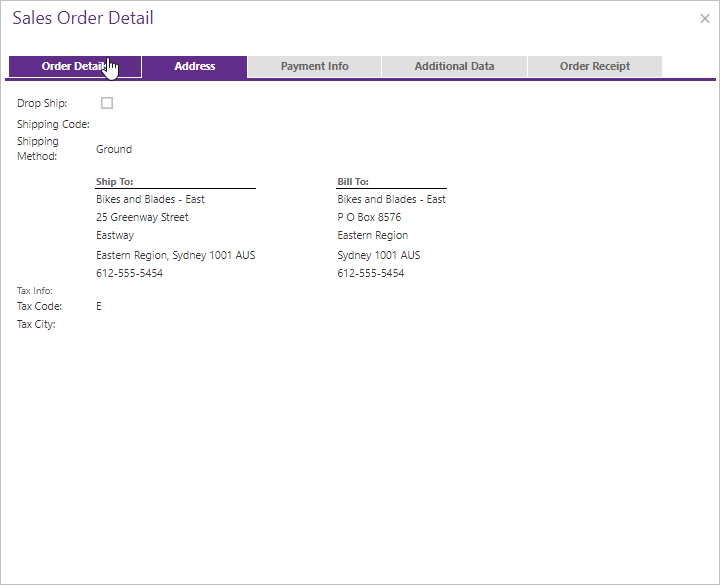
Task: Toggle the Drop Ship checkbox
Action: coord(107,103)
